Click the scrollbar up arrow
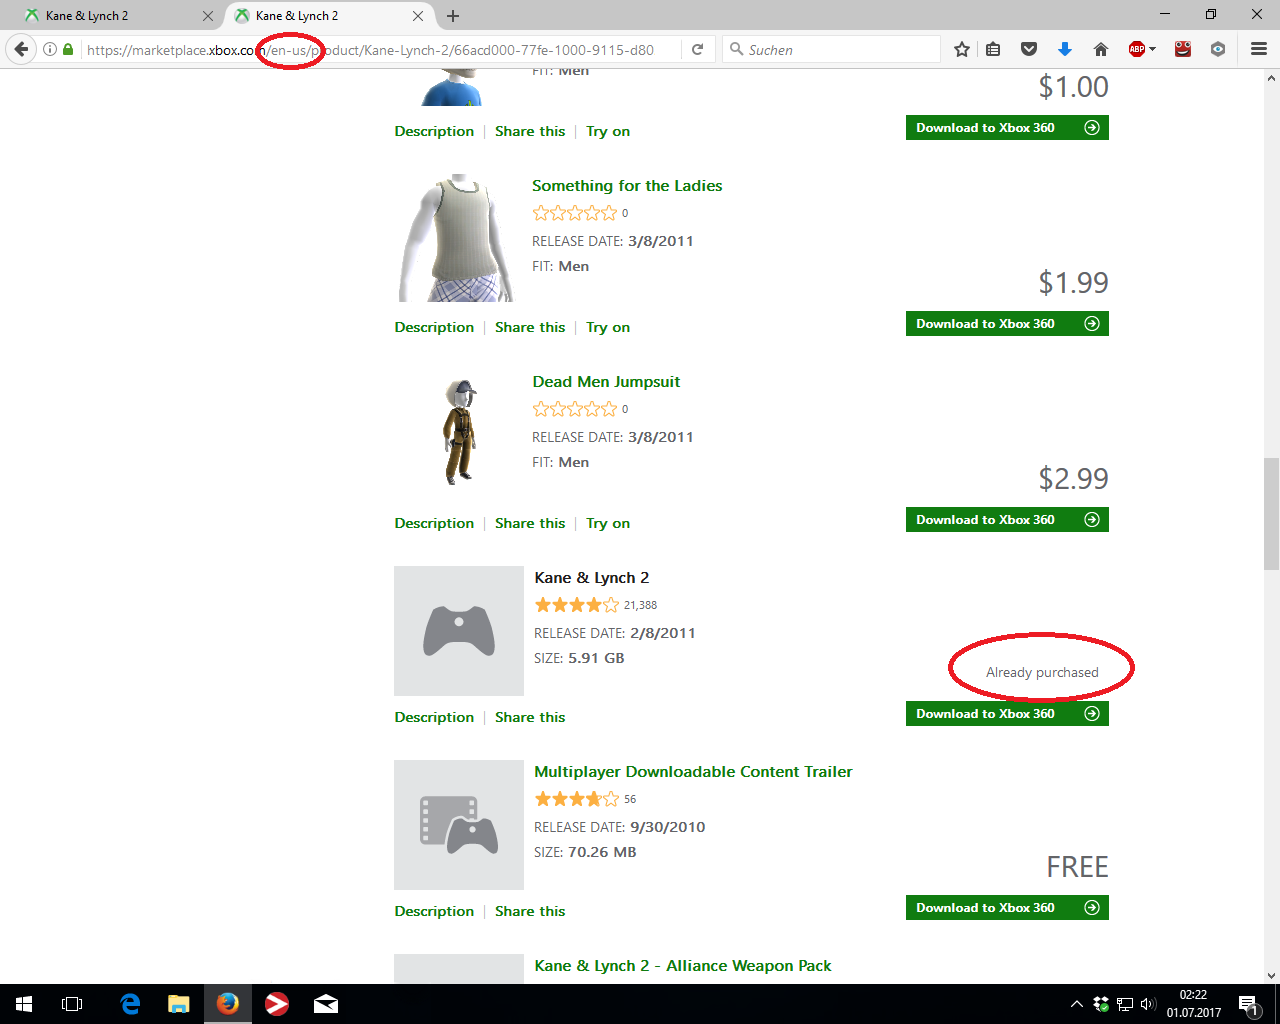The width and height of the screenshot is (1280, 1024). coord(1271,77)
